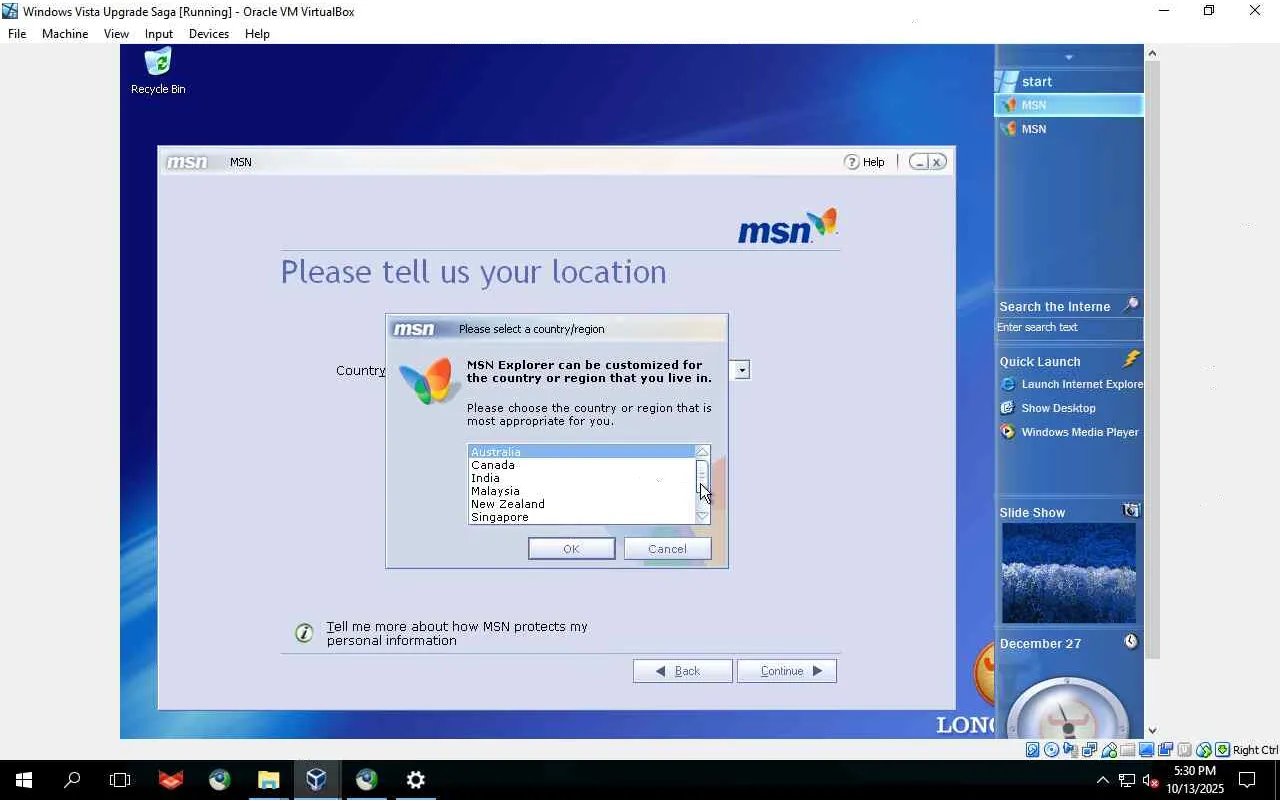Viewport: 1280px width, 800px height.
Task: Click the country list's scrollbar thumb
Action: [702, 476]
